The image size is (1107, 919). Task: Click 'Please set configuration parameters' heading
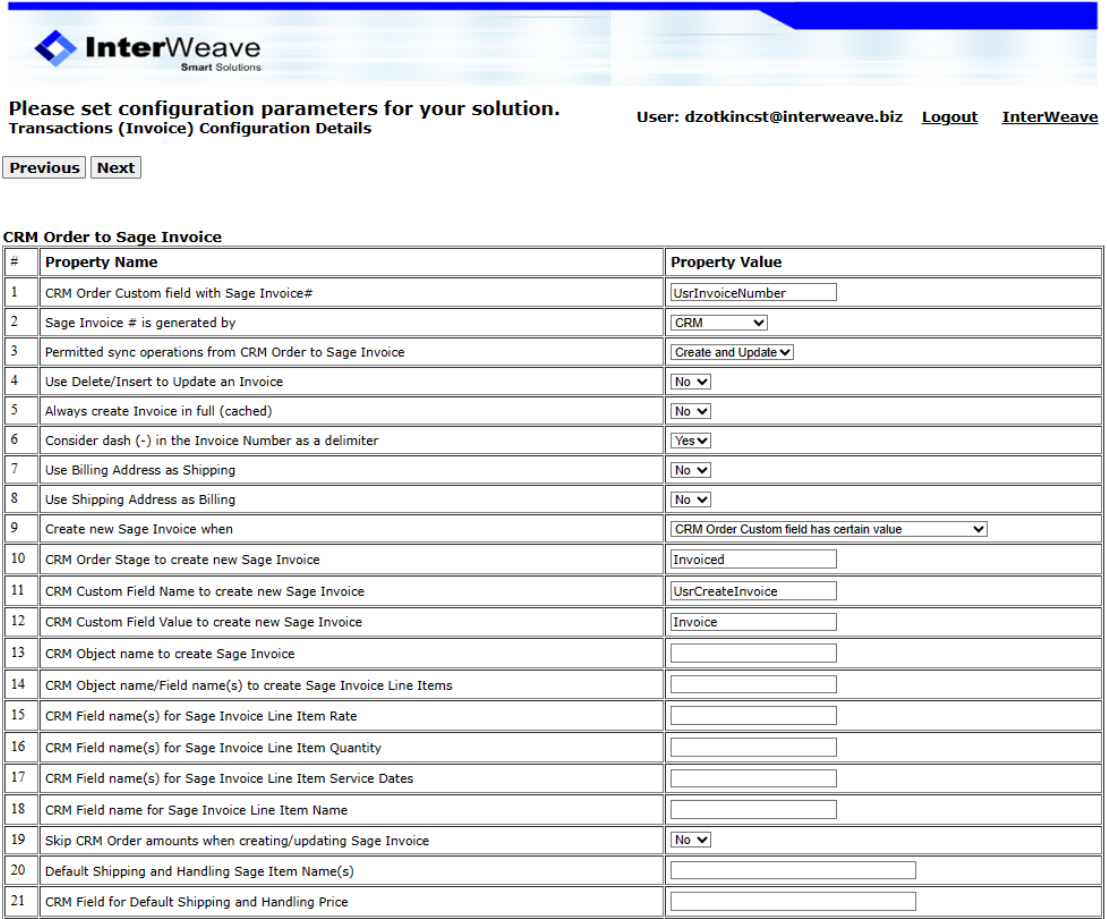(284, 109)
